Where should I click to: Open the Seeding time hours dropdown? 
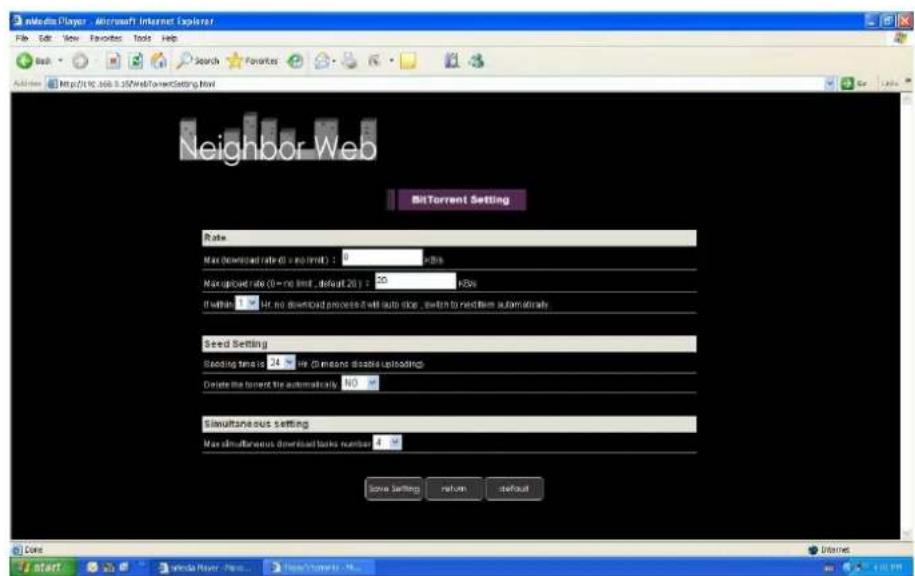tap(281, 362)
